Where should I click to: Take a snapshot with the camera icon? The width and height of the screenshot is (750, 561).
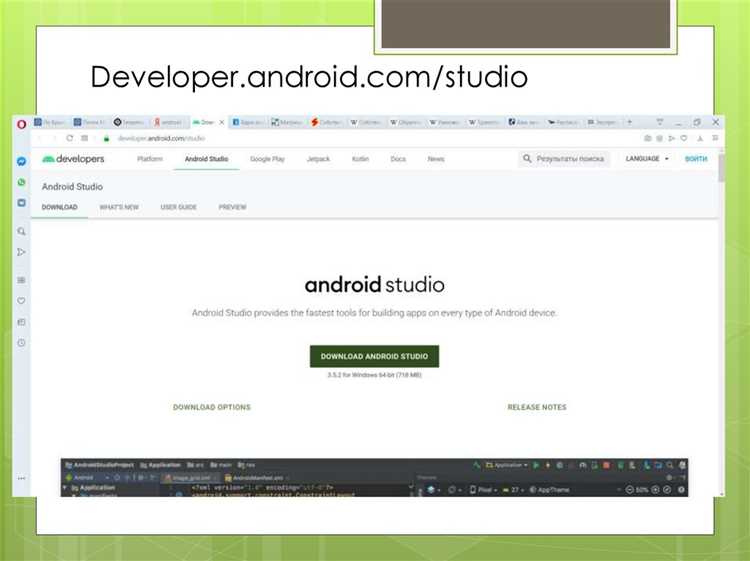point(648,138)
